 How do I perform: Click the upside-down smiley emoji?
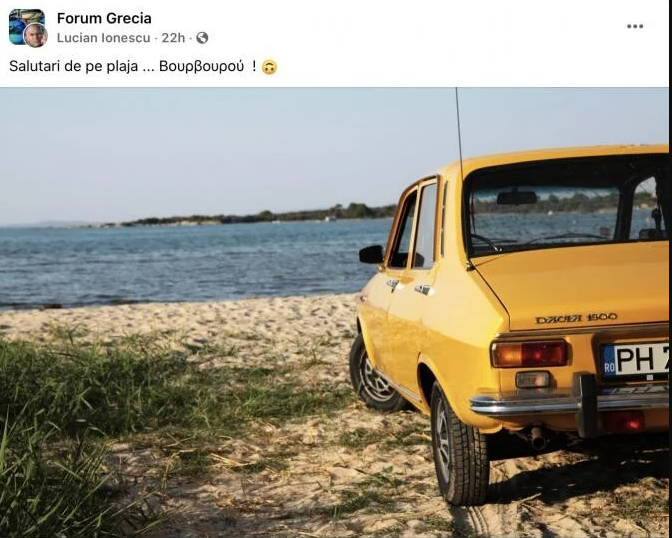270,67
